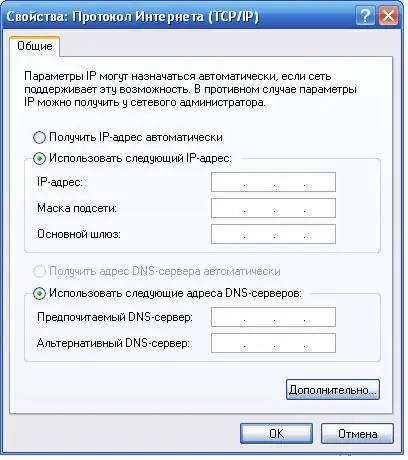Confirm settings with the OK button
Viewport: 408px width, 460px height.
click(276, 434)
